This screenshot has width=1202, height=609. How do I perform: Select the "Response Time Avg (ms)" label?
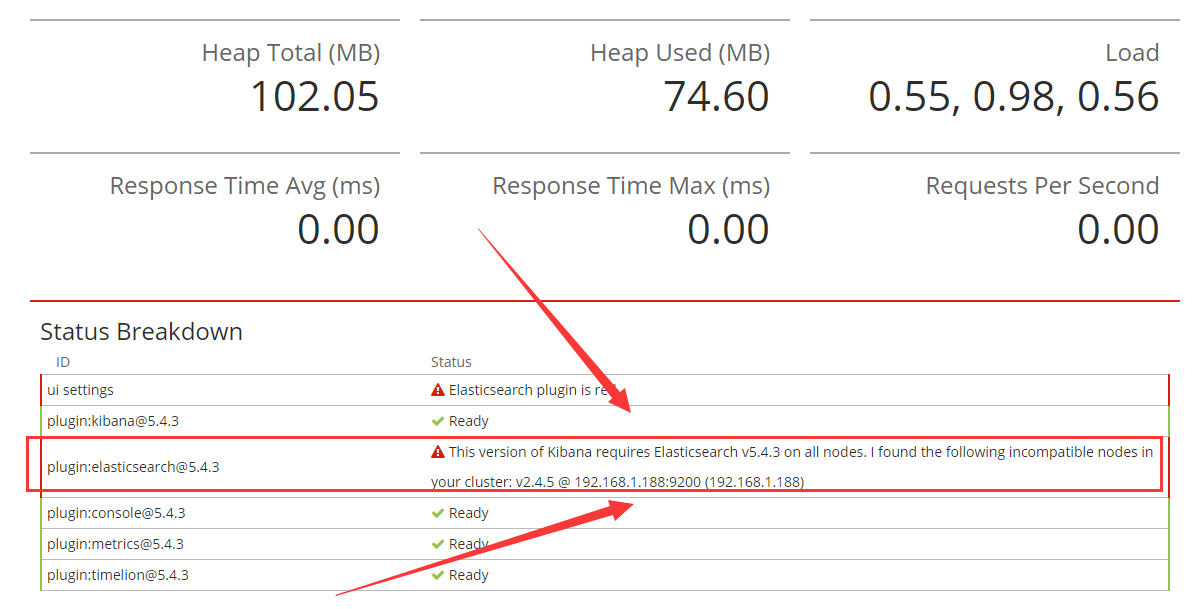click(x=245, y=186)
